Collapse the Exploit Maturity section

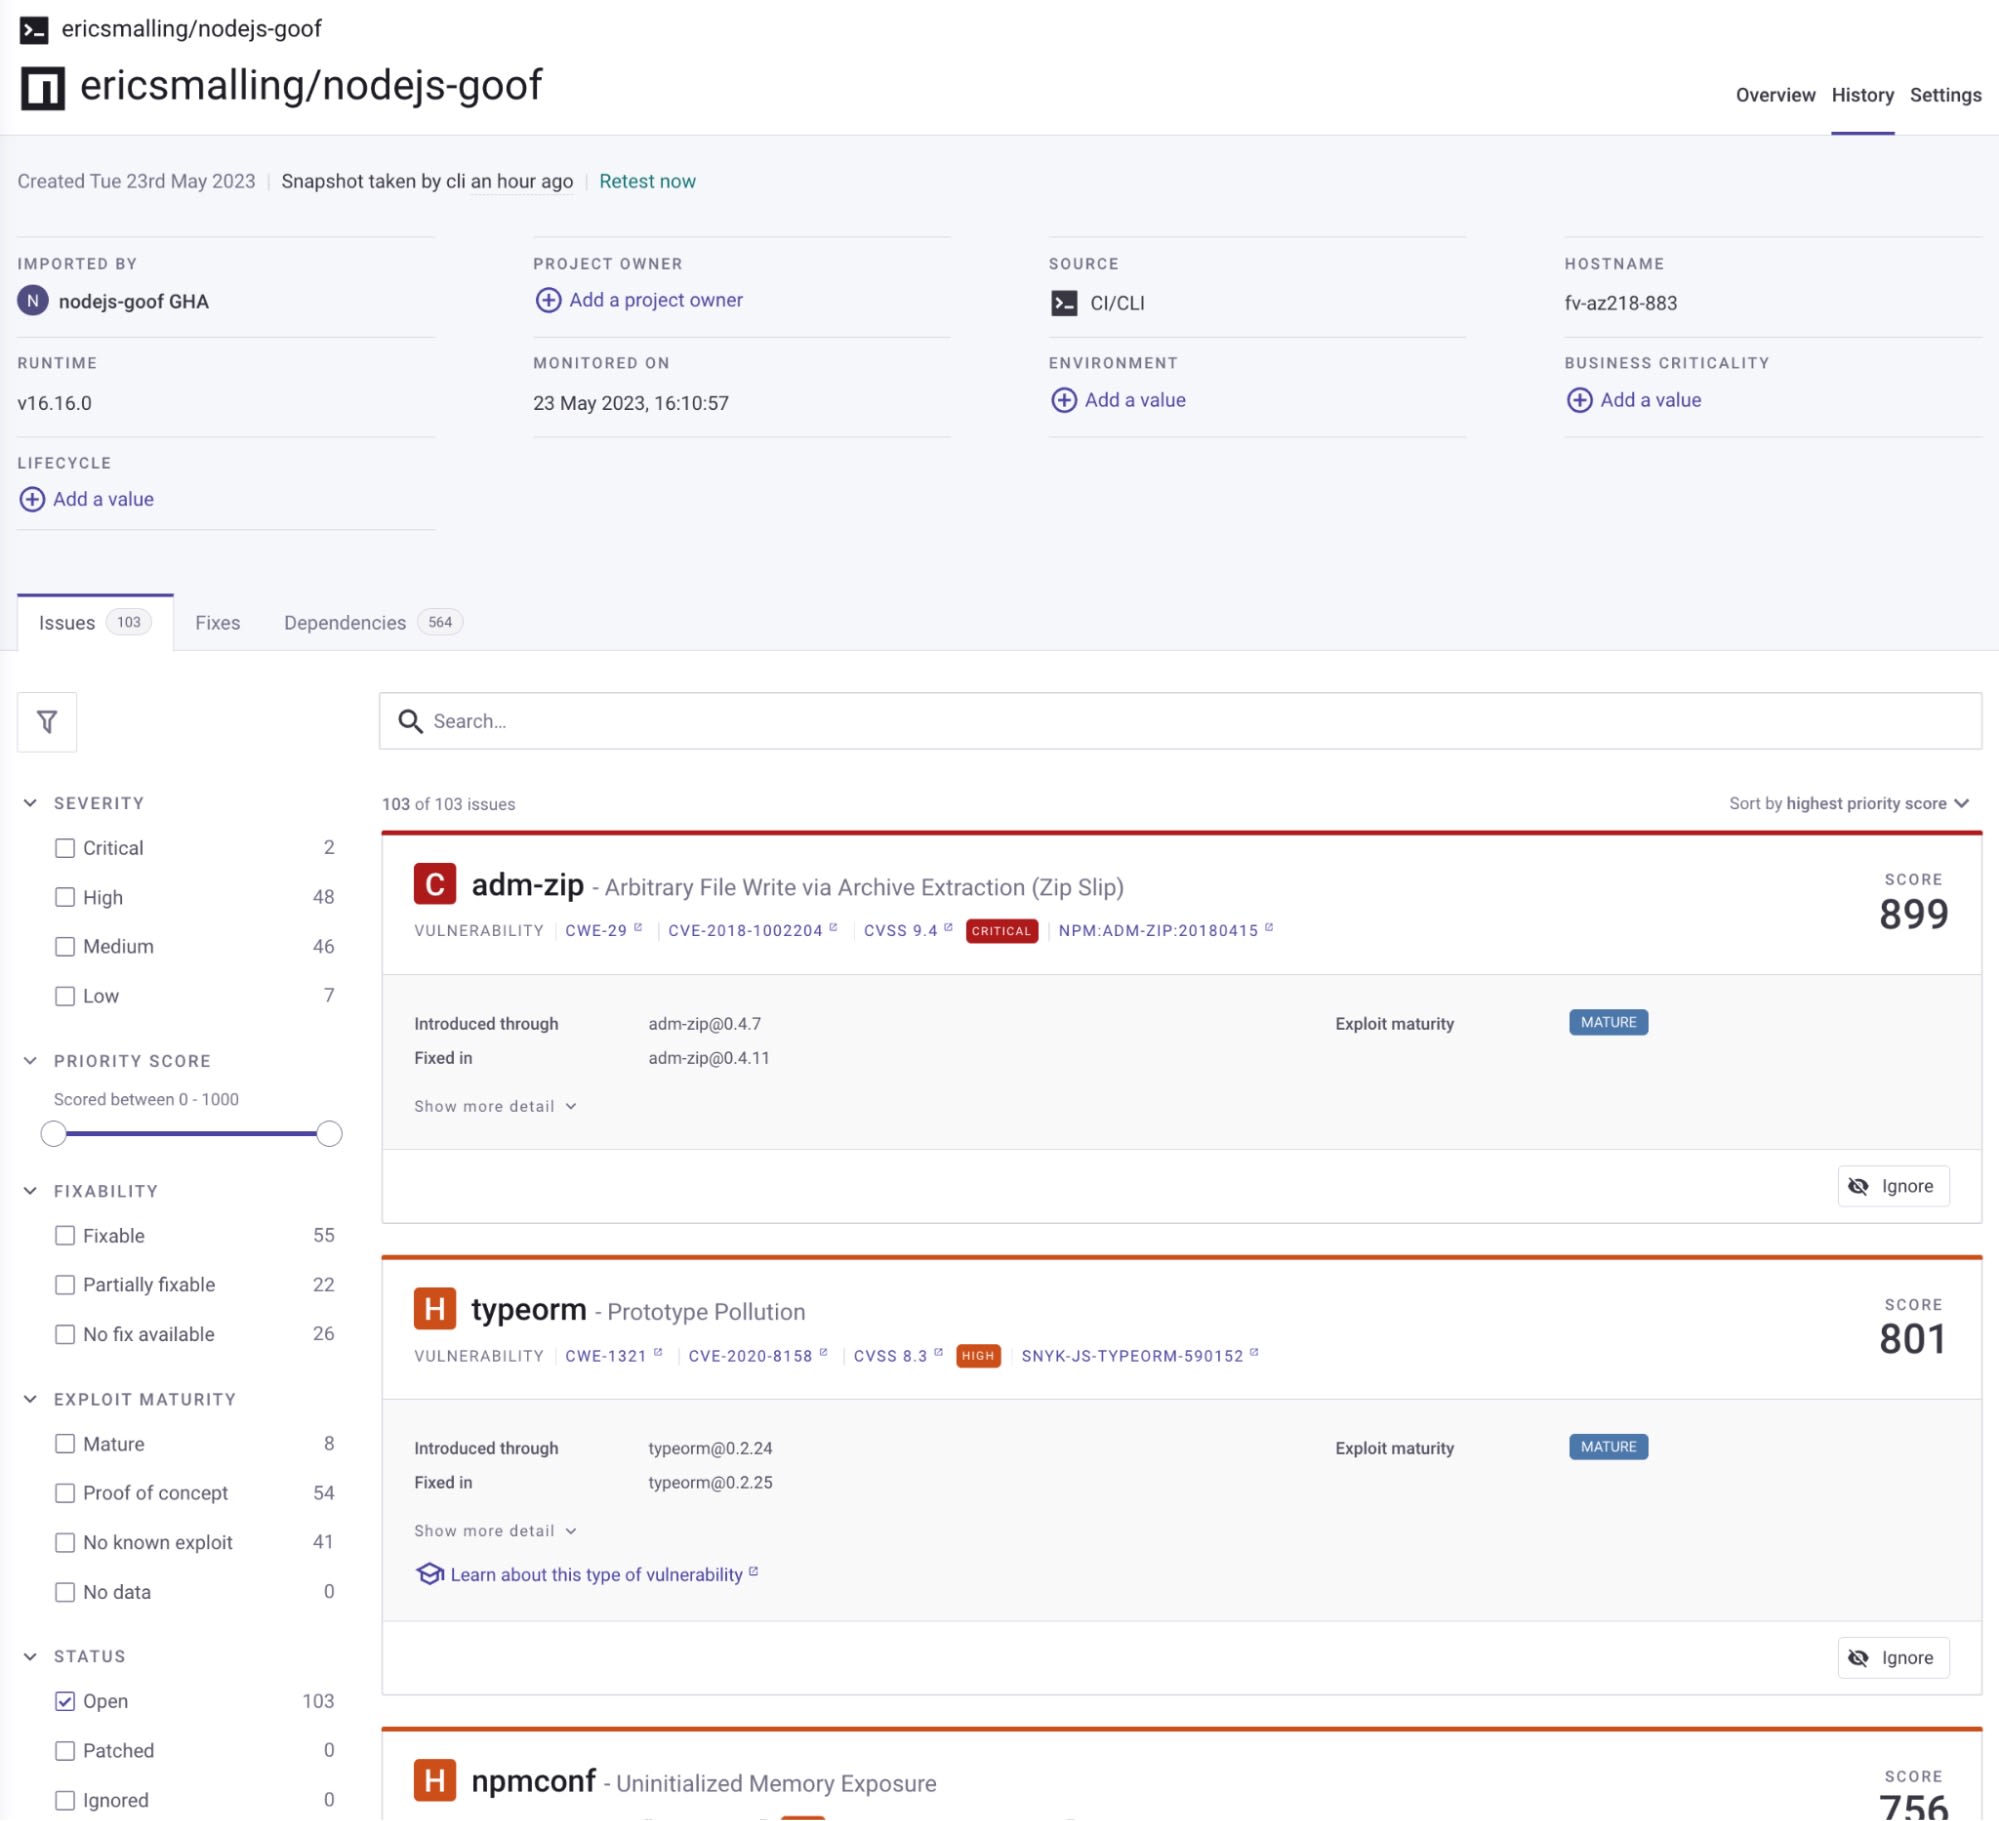click(x=30, y=1399)
